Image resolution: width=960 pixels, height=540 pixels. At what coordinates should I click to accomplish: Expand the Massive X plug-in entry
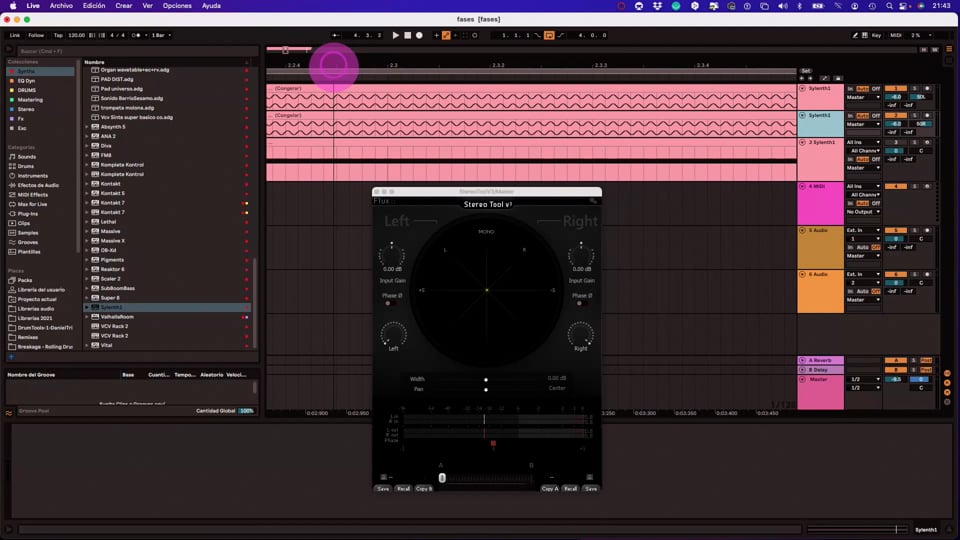click(x=87, y=241)
